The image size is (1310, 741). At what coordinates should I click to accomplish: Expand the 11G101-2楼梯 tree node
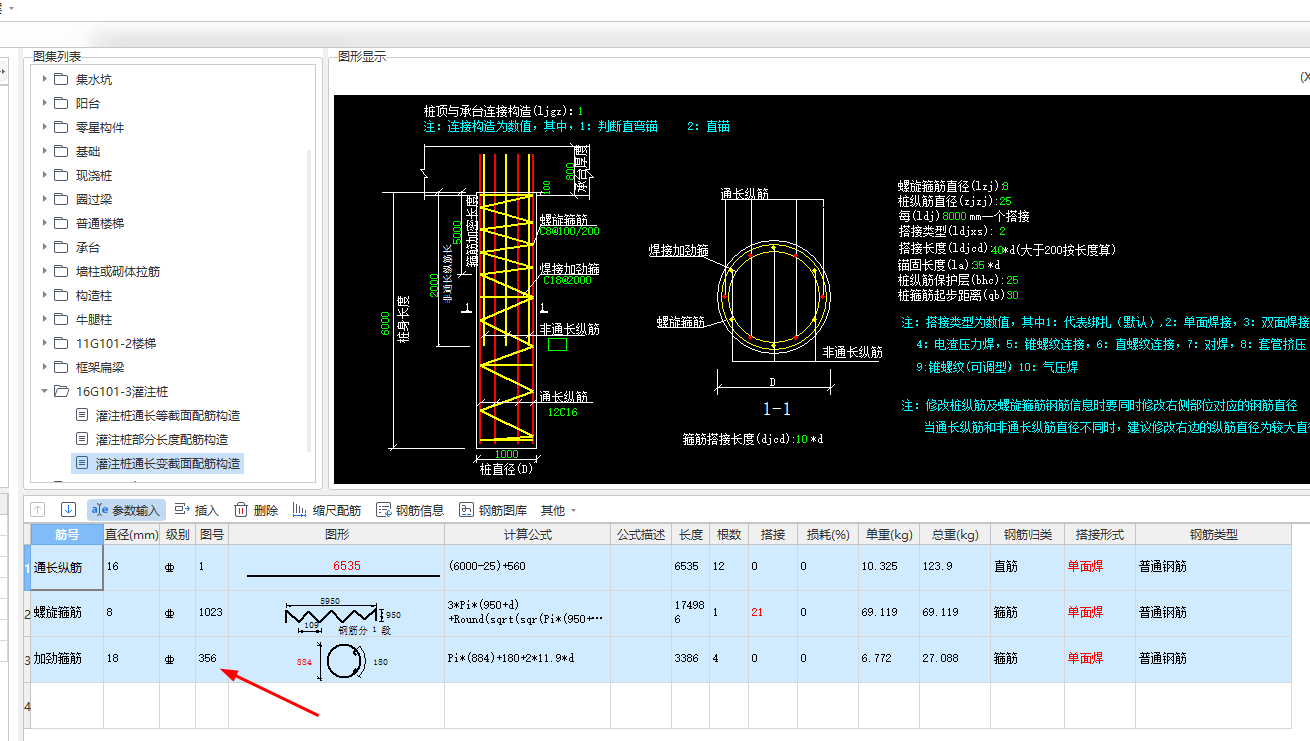(x=45, y=343)
